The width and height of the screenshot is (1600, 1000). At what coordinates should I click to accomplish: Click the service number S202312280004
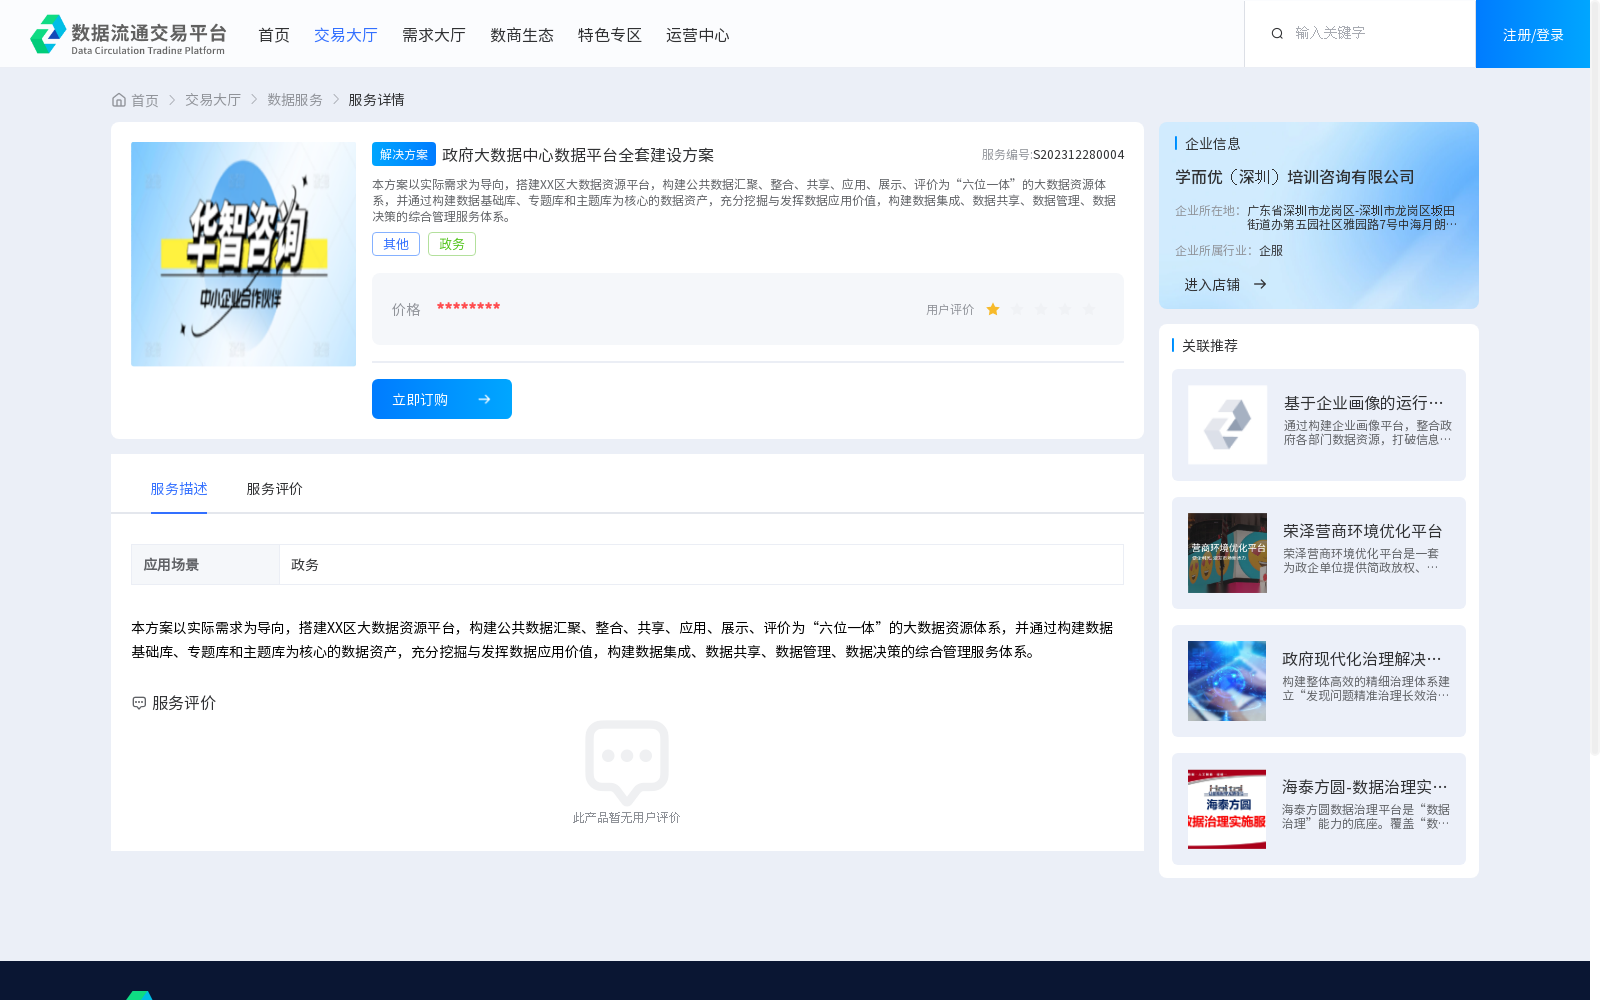coord(1078,155)
